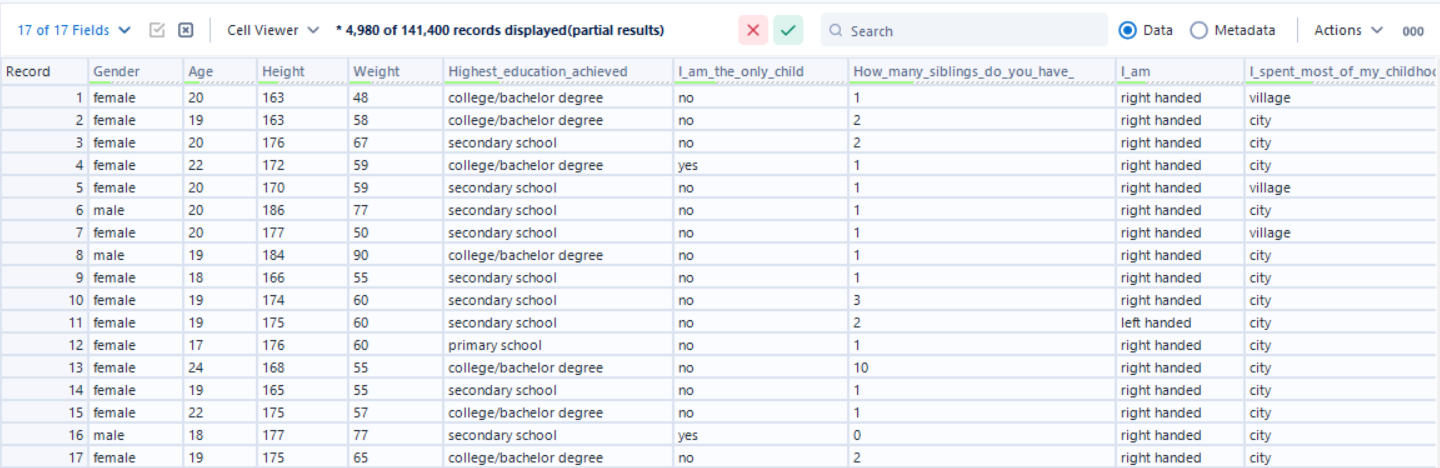Click Gender cell 'male' in record 16

click(x=134, y=435)
